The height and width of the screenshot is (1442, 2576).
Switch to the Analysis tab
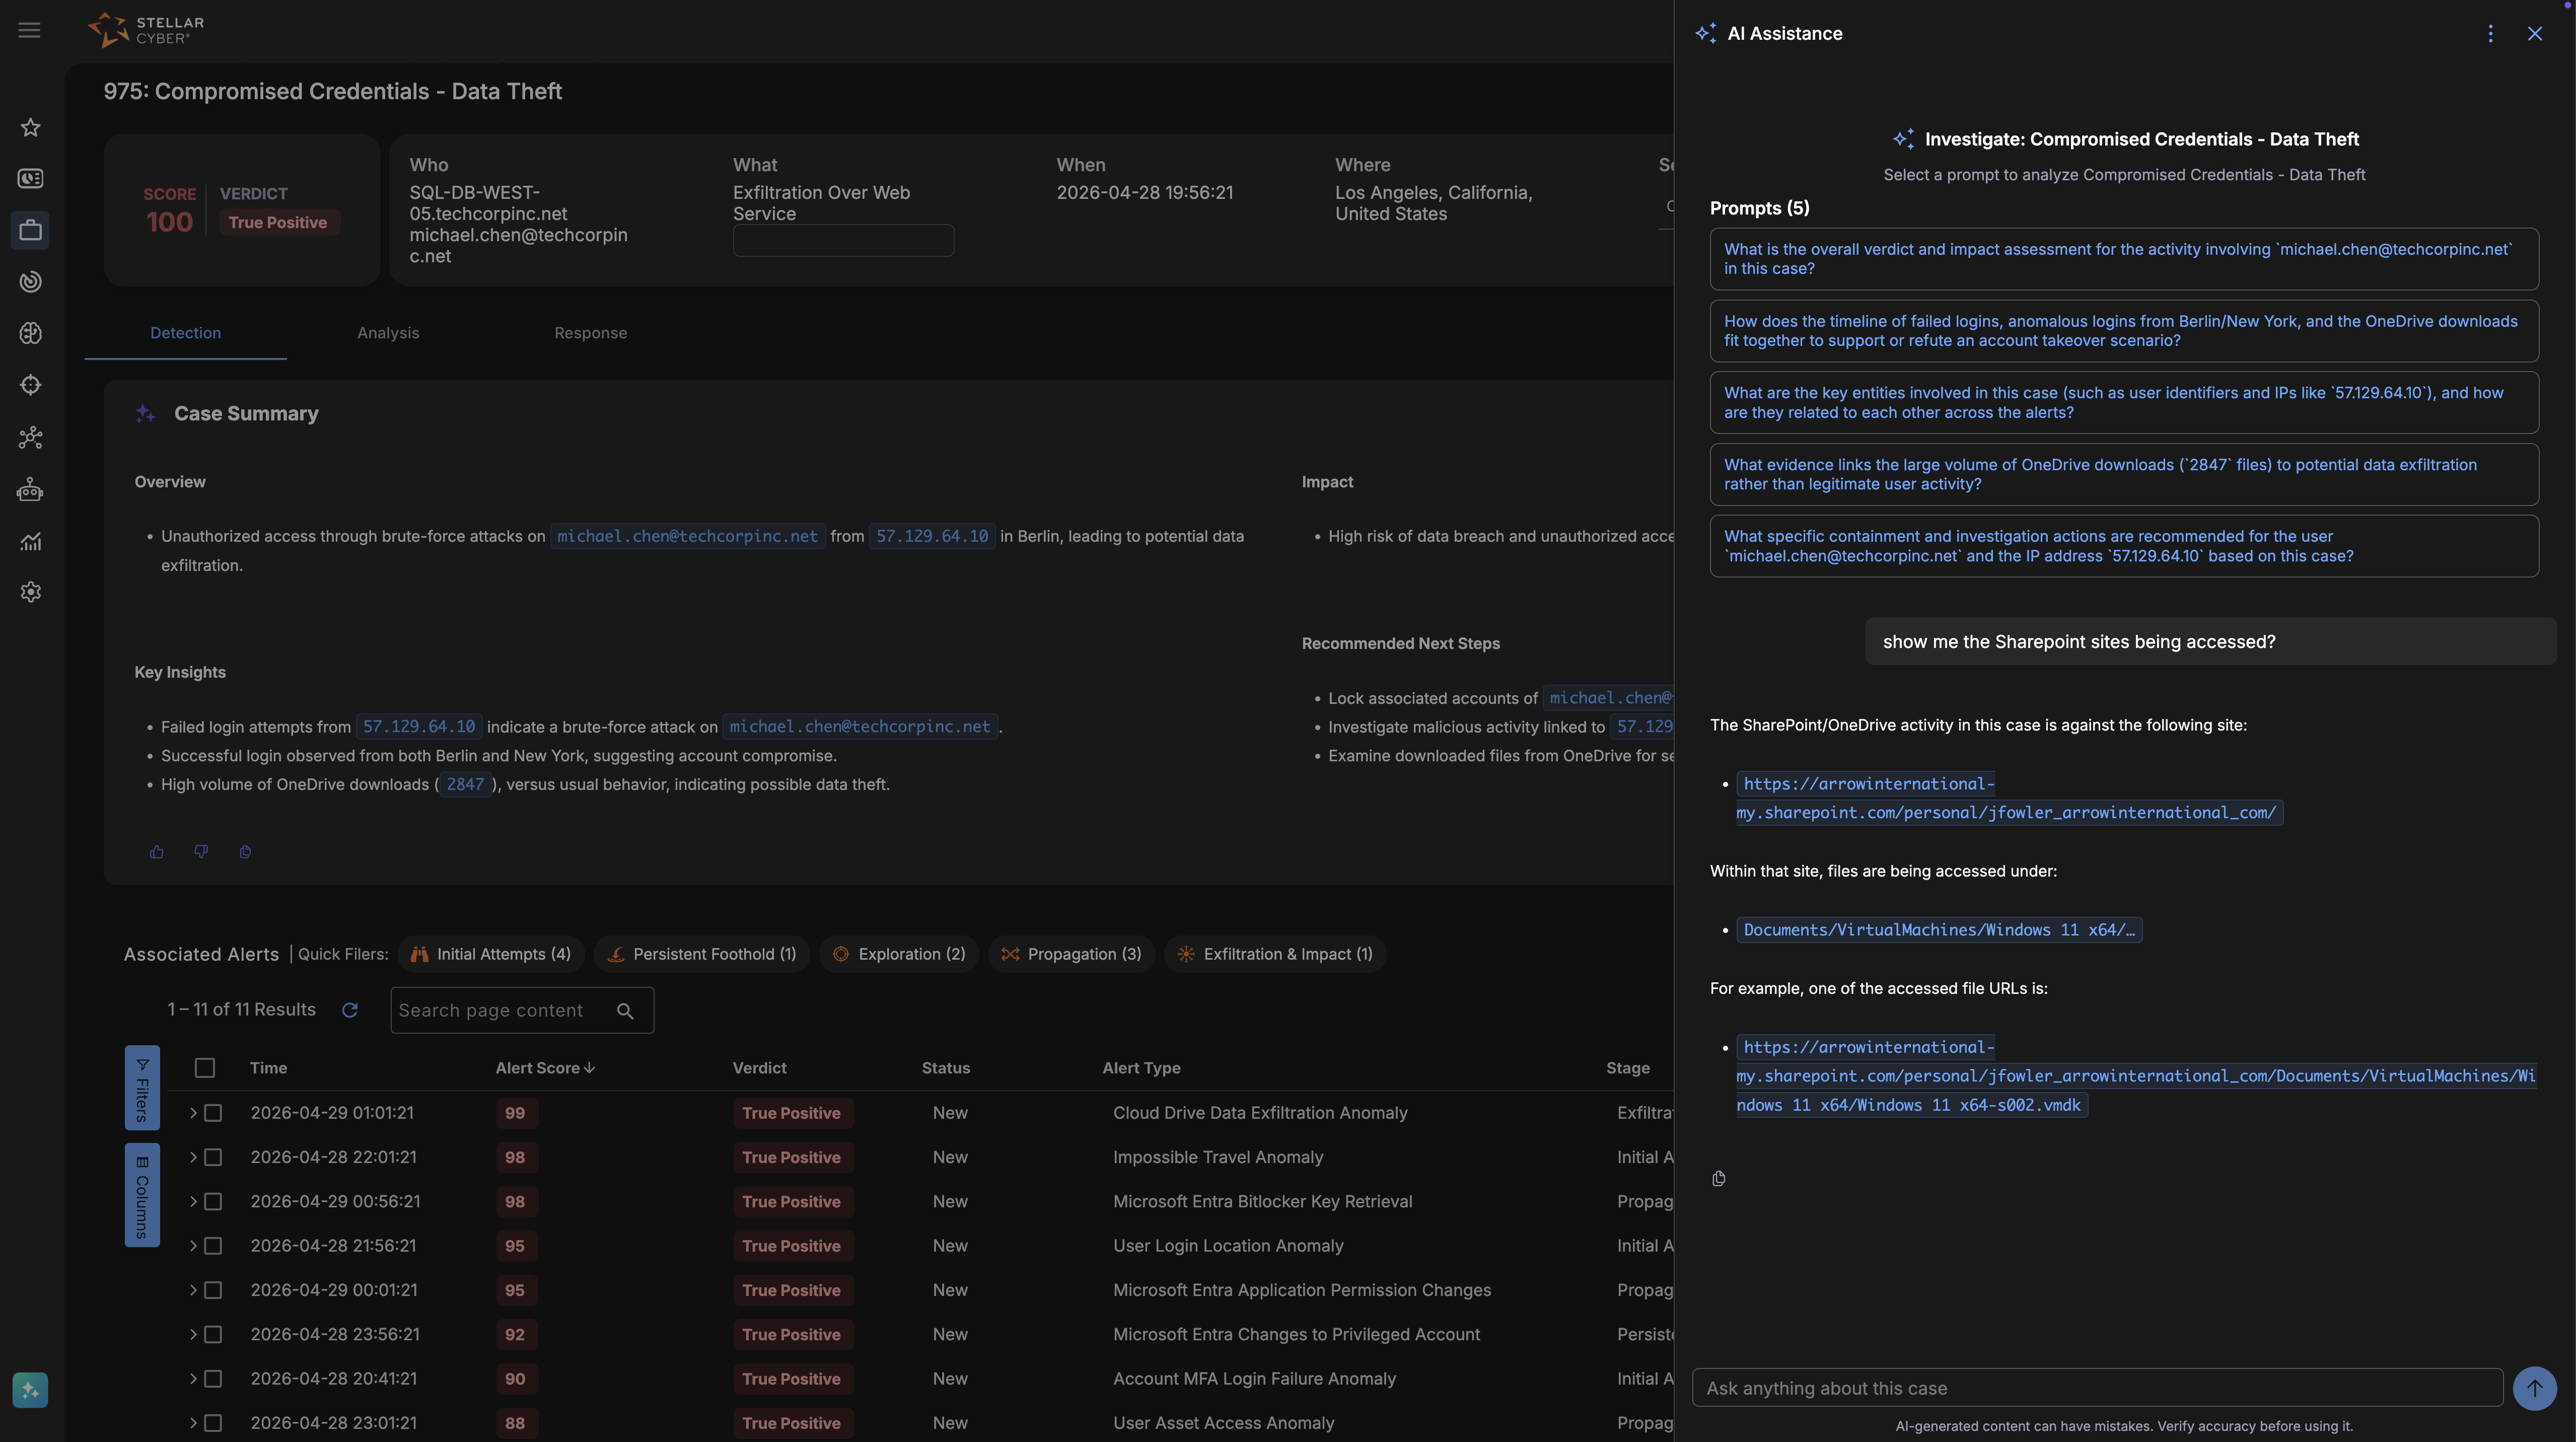(388, 333)
